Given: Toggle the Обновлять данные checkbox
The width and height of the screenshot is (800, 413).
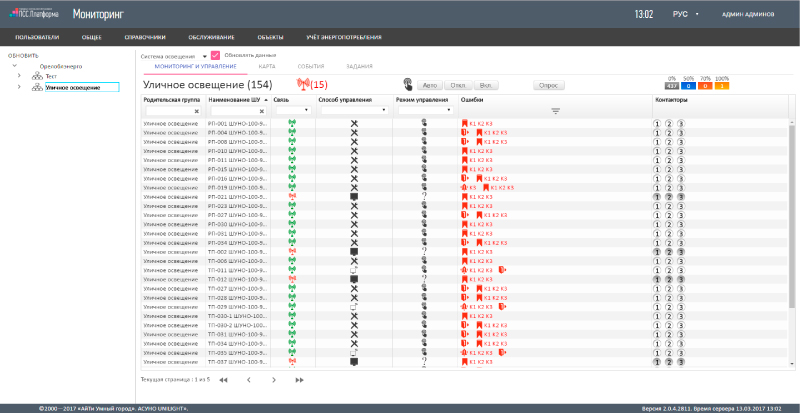Looking at the screenshot, I should 215,55.
